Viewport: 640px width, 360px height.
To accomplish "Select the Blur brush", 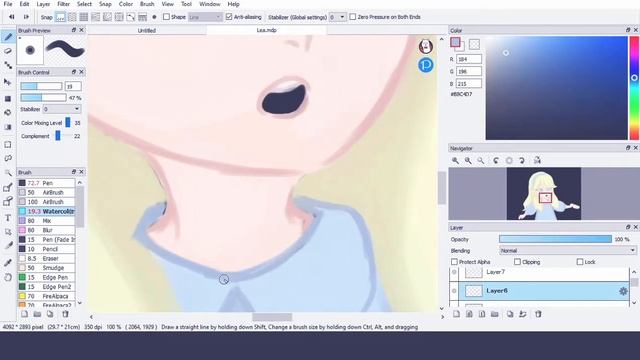I will 46,230.
